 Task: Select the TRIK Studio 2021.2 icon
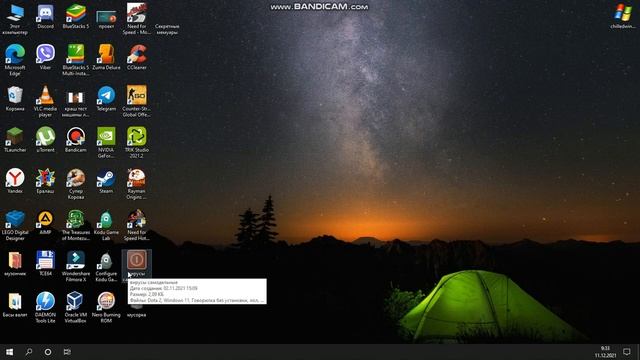pos(136,142)
